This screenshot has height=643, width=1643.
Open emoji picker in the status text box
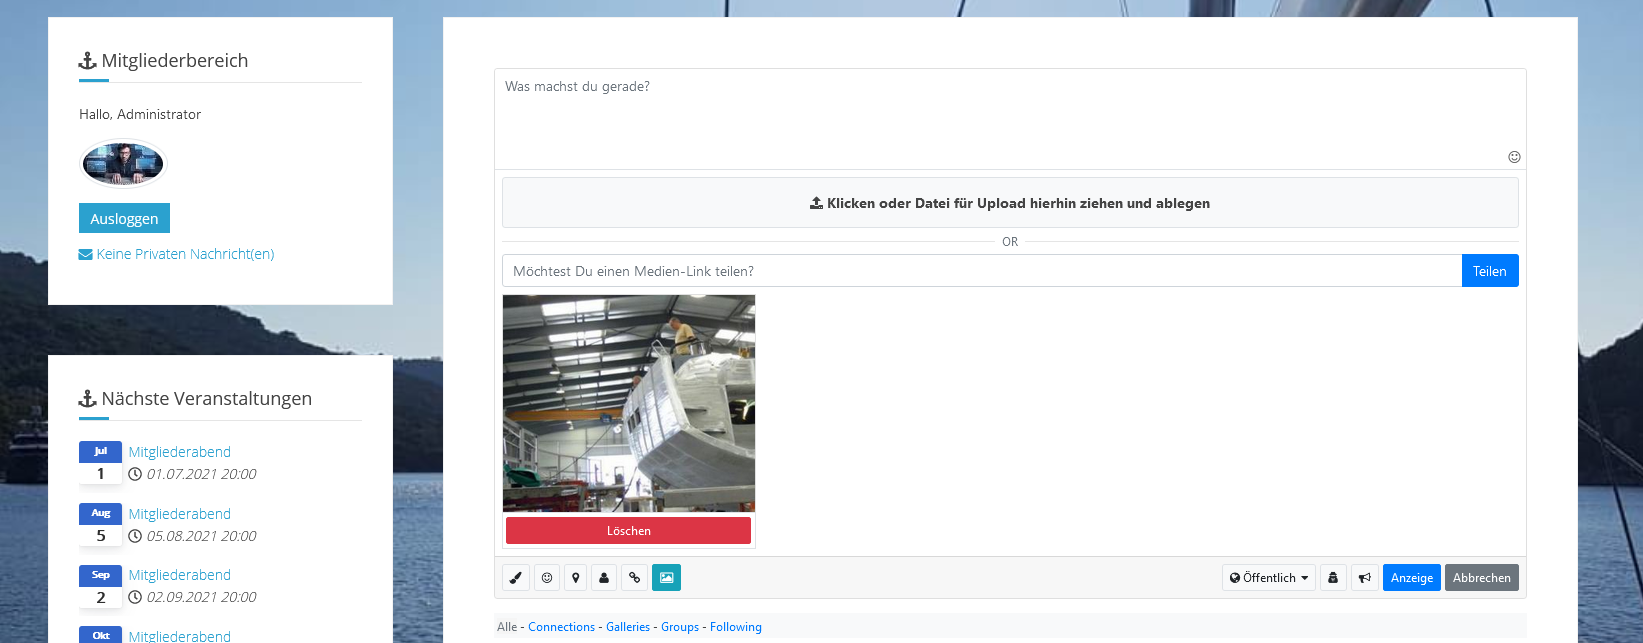[x=1514, y=157]
